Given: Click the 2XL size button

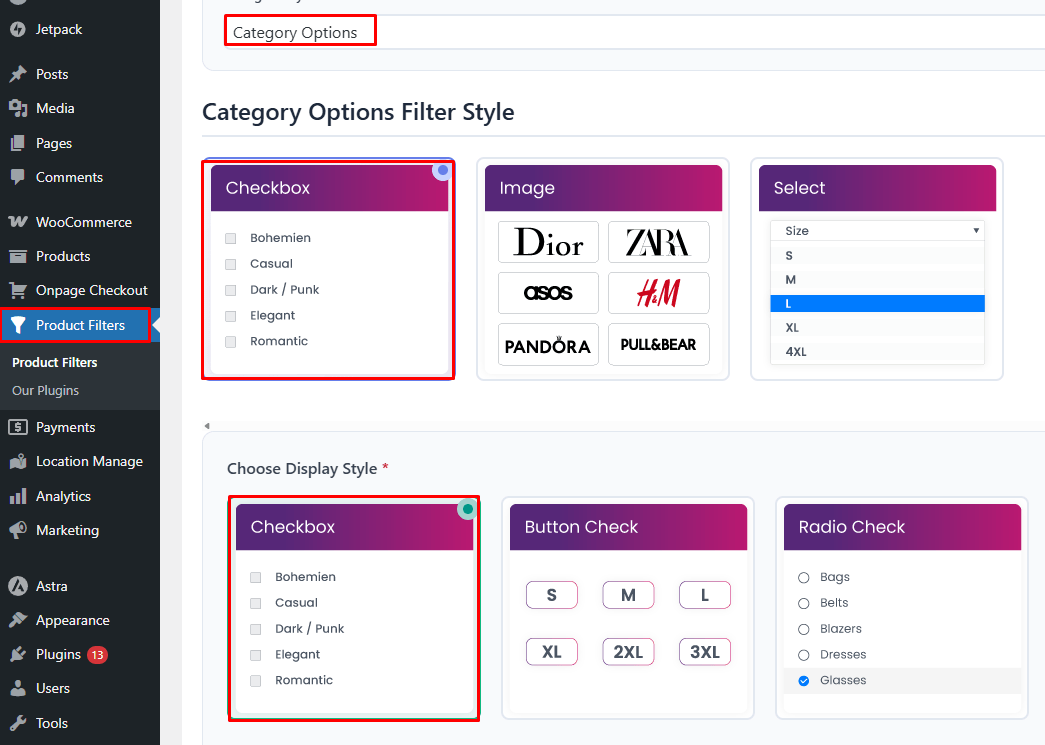Looking at the screenshot, I should pyautogui.click(x=628, y=652).
